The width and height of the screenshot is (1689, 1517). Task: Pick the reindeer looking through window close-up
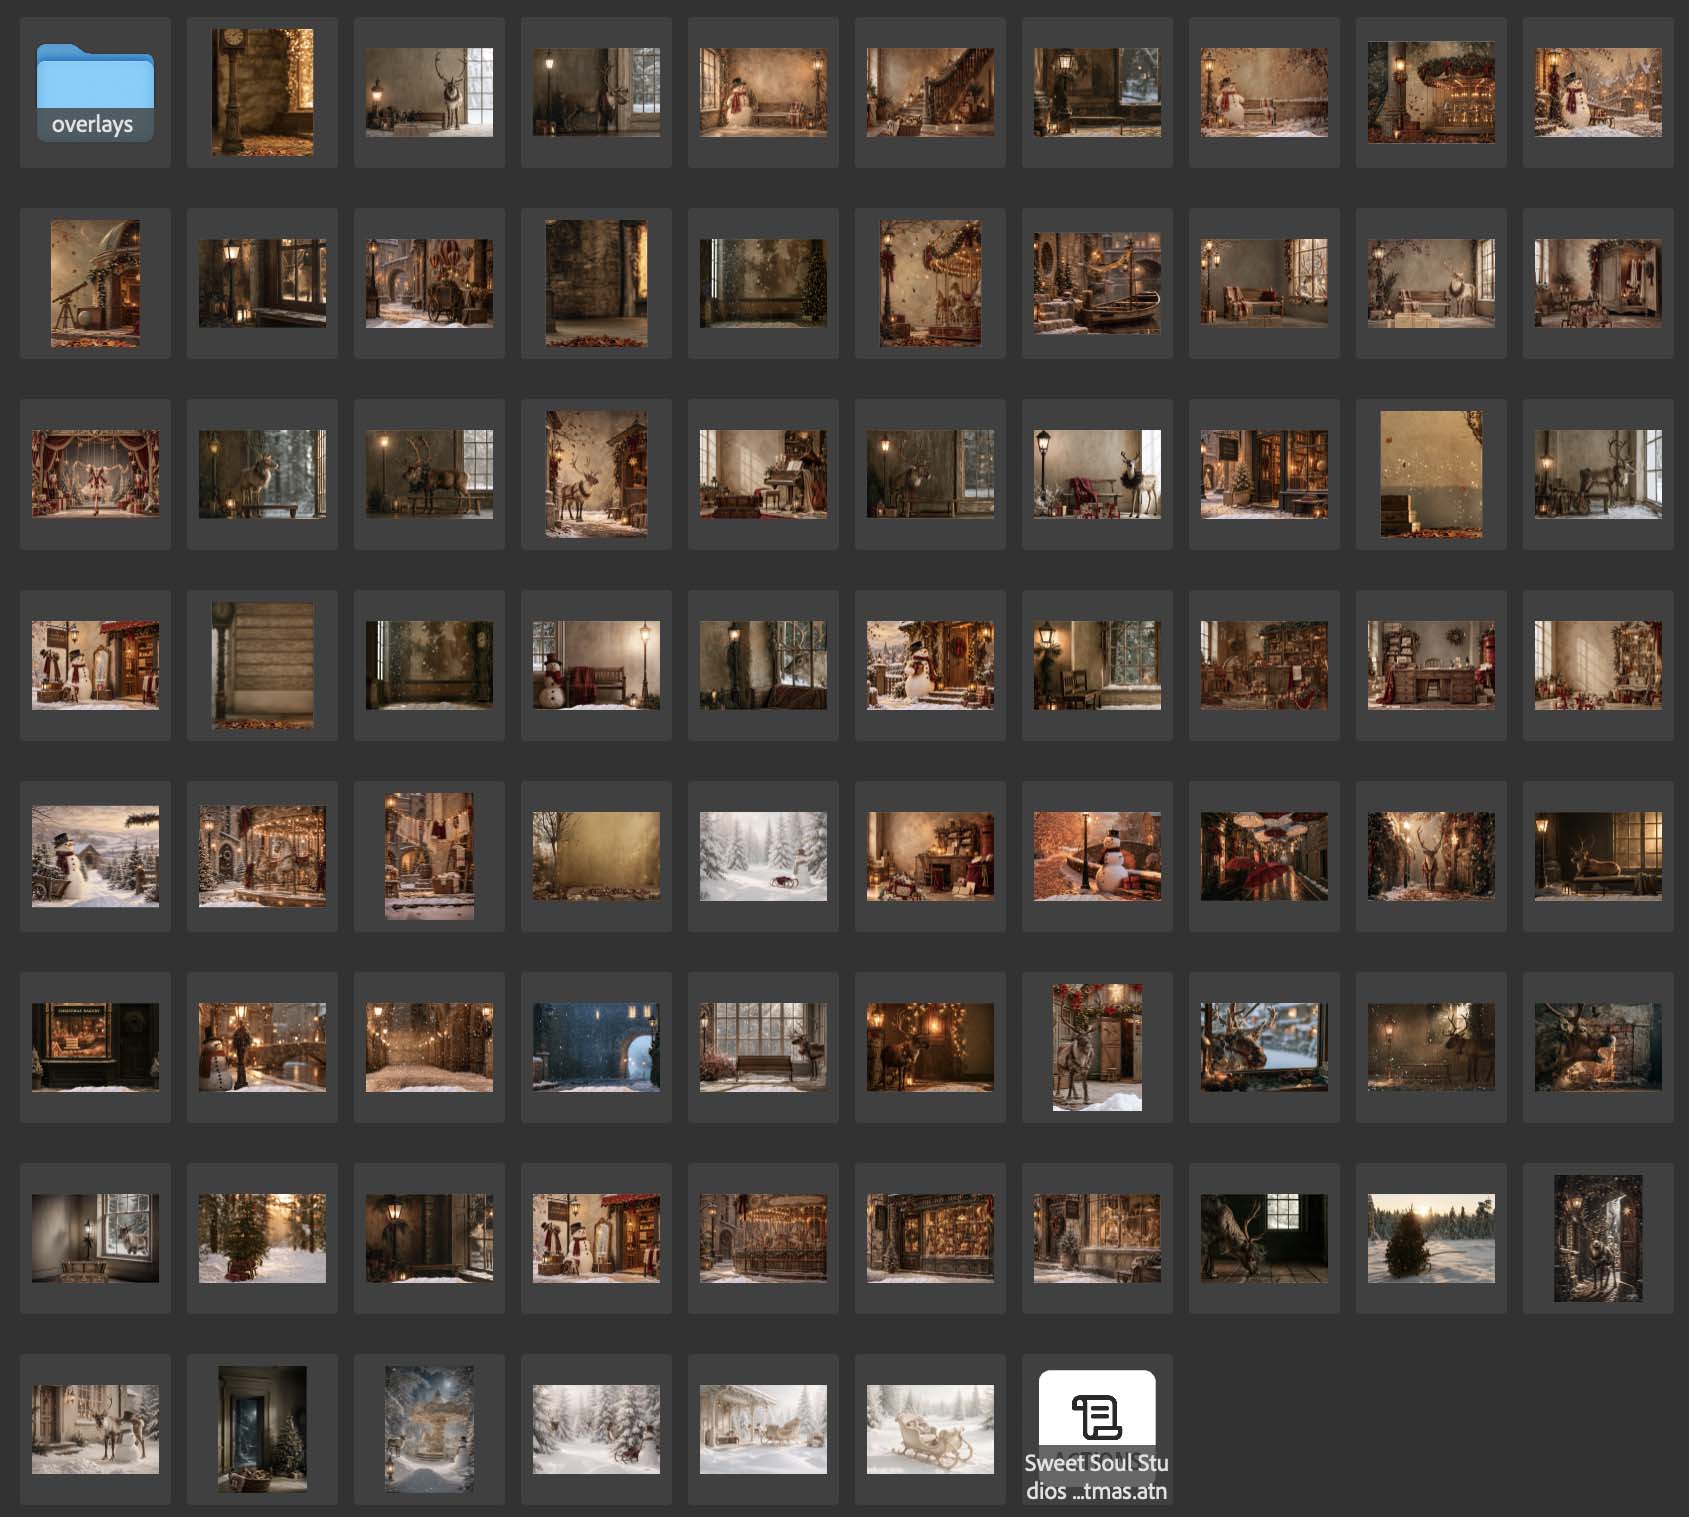tap(1264, 1047)
